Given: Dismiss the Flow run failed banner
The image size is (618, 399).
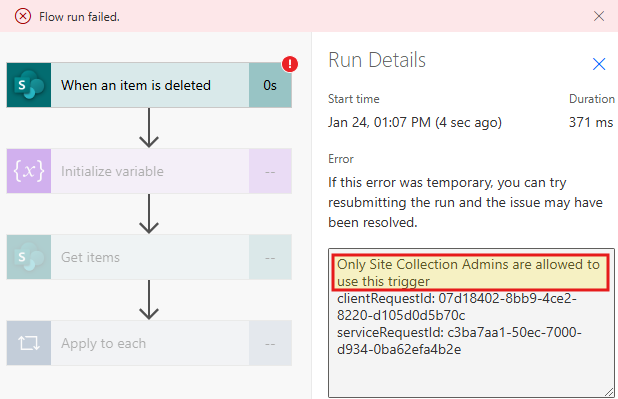Looking at the screenshot, I should coord(599,16).
